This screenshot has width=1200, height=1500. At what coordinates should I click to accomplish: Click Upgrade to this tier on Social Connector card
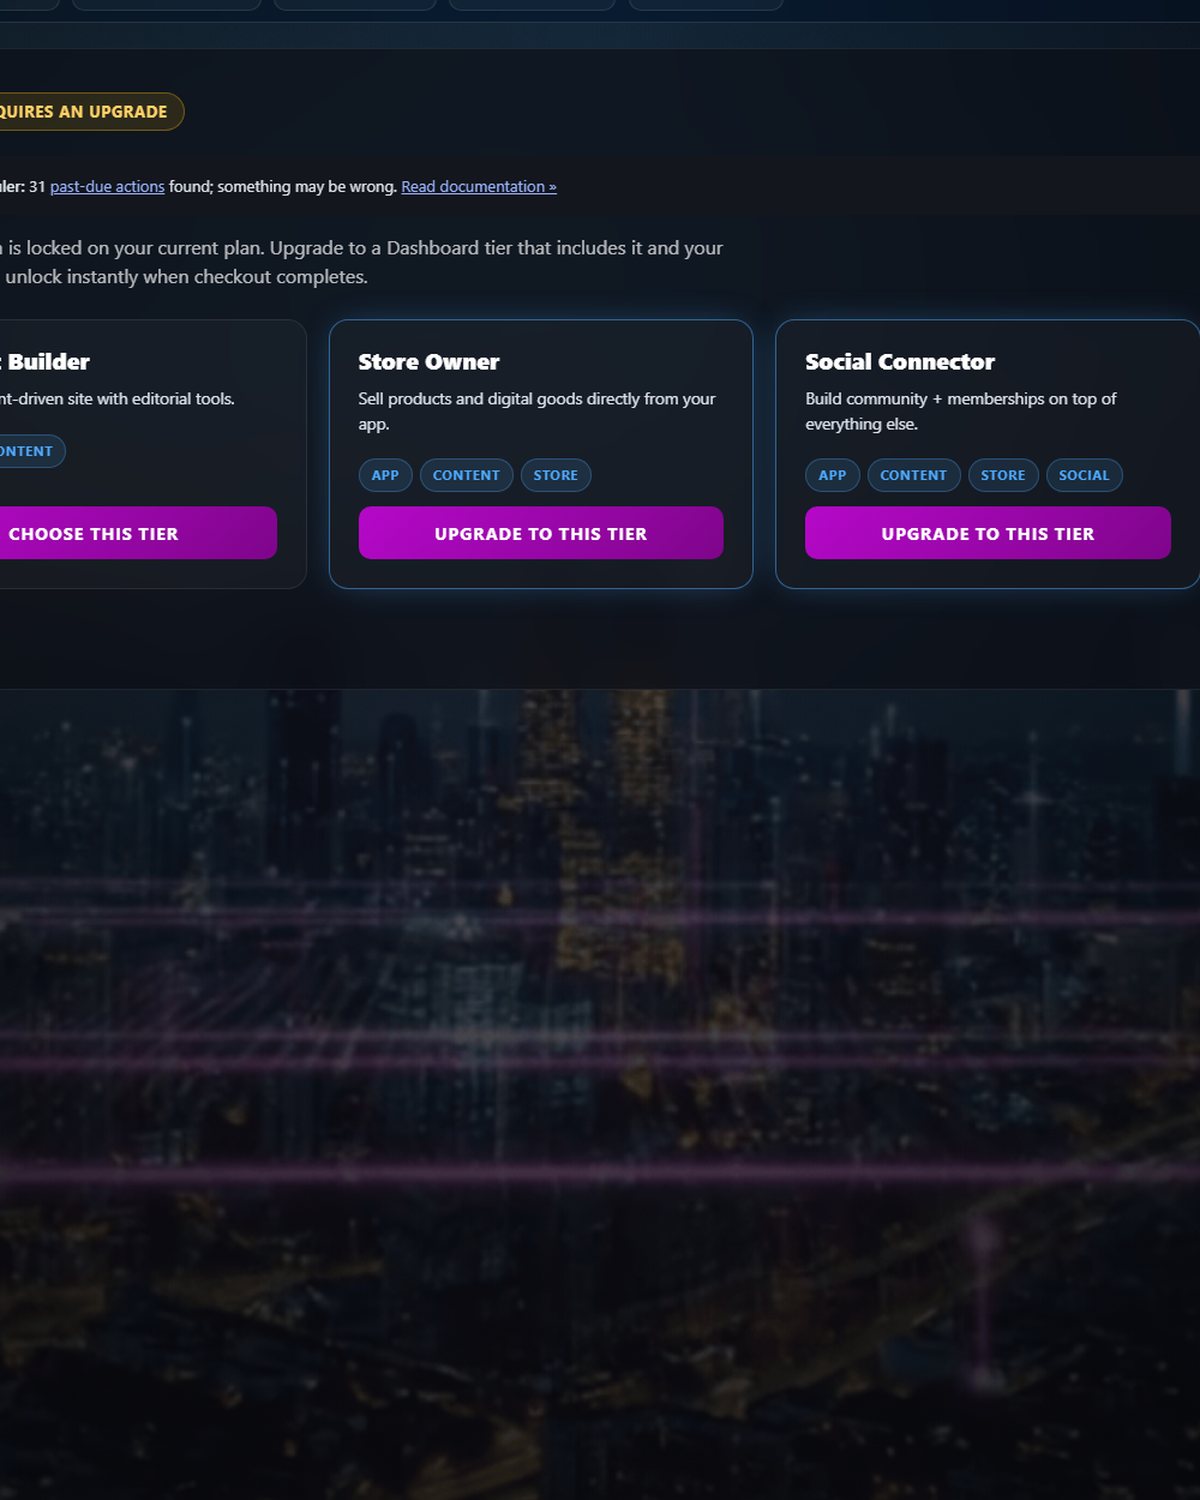(987, 533)
